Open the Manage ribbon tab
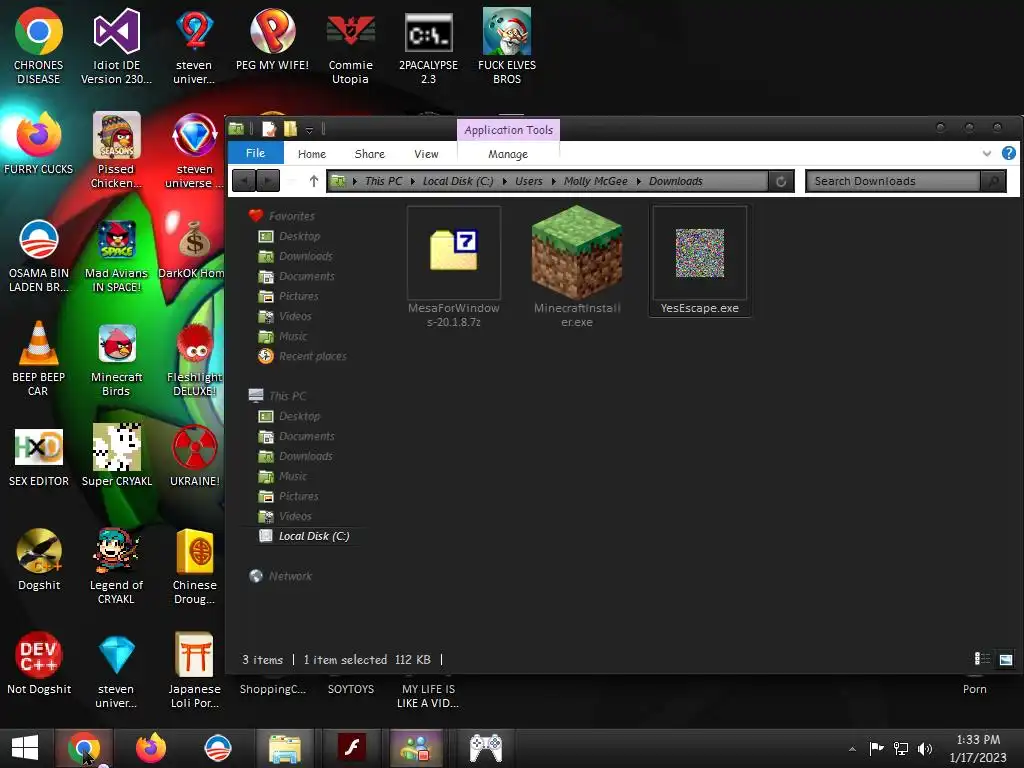 pos(508,154)
